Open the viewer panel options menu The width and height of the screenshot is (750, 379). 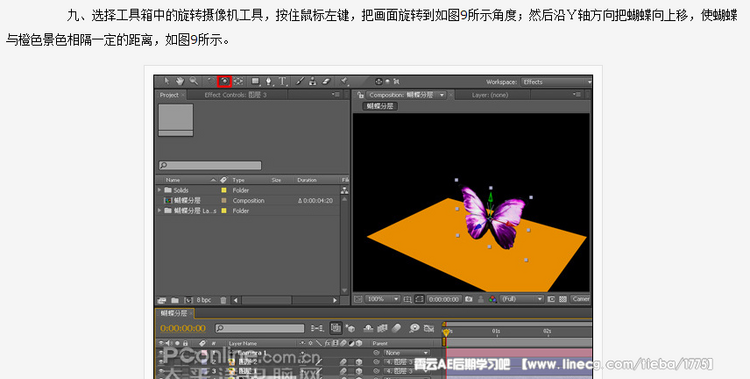577,95
